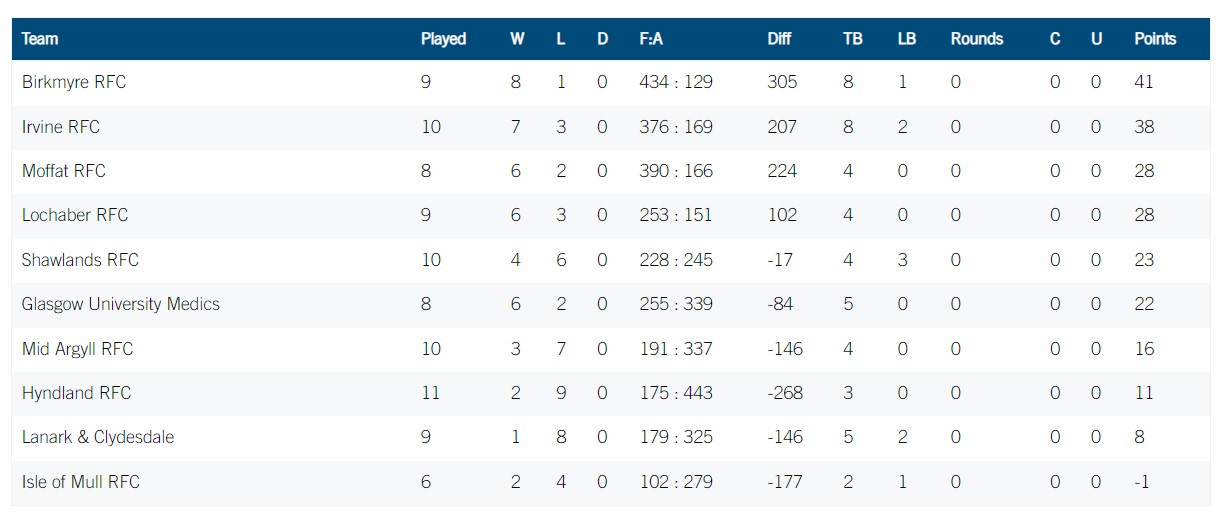Select Shawlands RFC team name
The width and height of the screenshot is (1229, 515).
click(80, 260)
